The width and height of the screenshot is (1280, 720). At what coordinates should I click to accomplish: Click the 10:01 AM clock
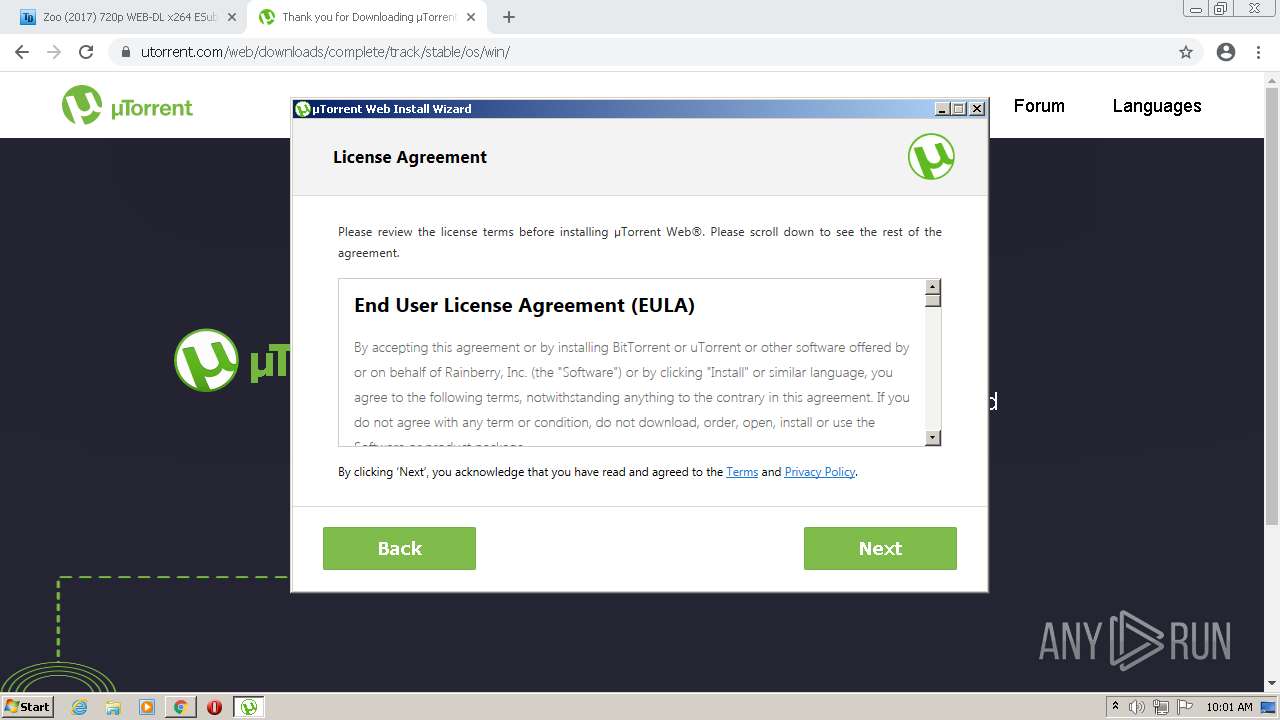1229,707
